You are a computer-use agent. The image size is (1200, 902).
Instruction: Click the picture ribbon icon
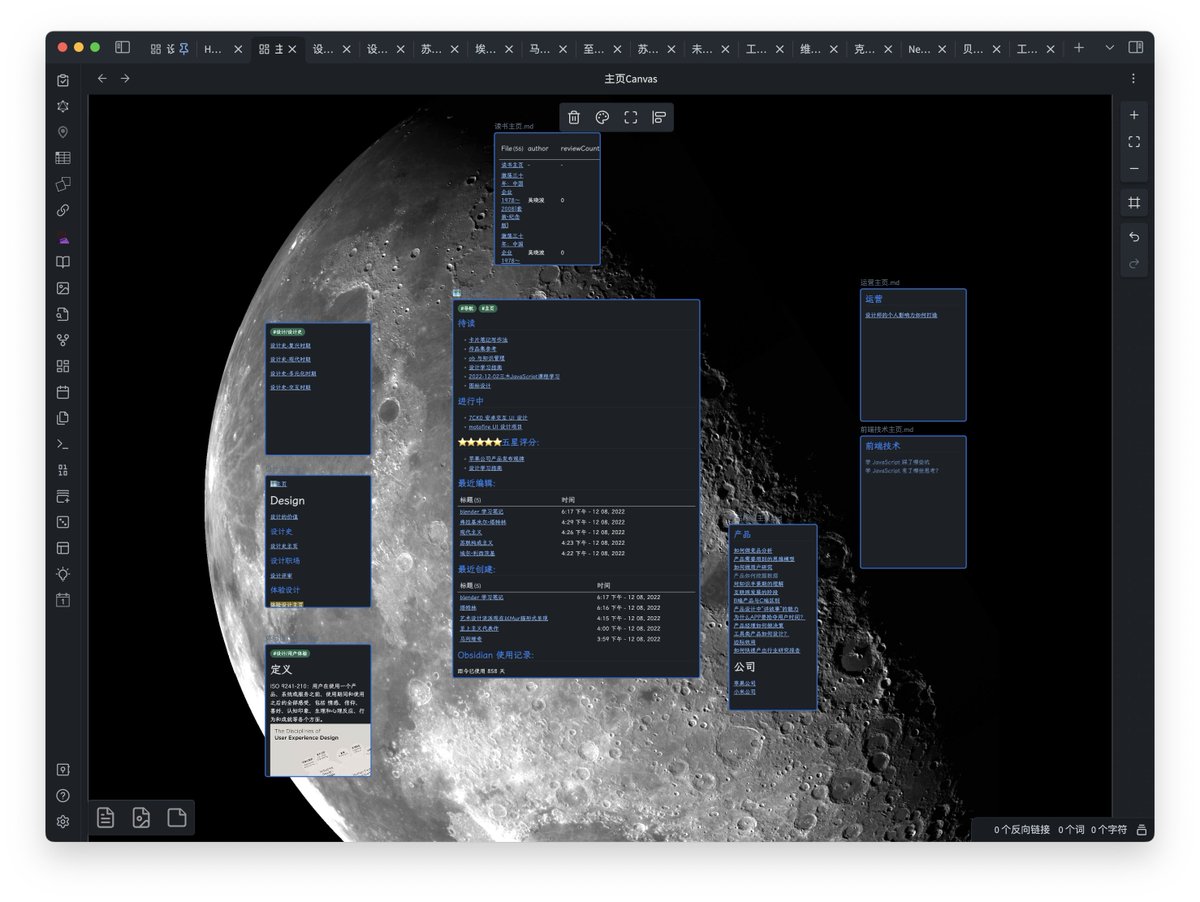(x=63, y=288)
